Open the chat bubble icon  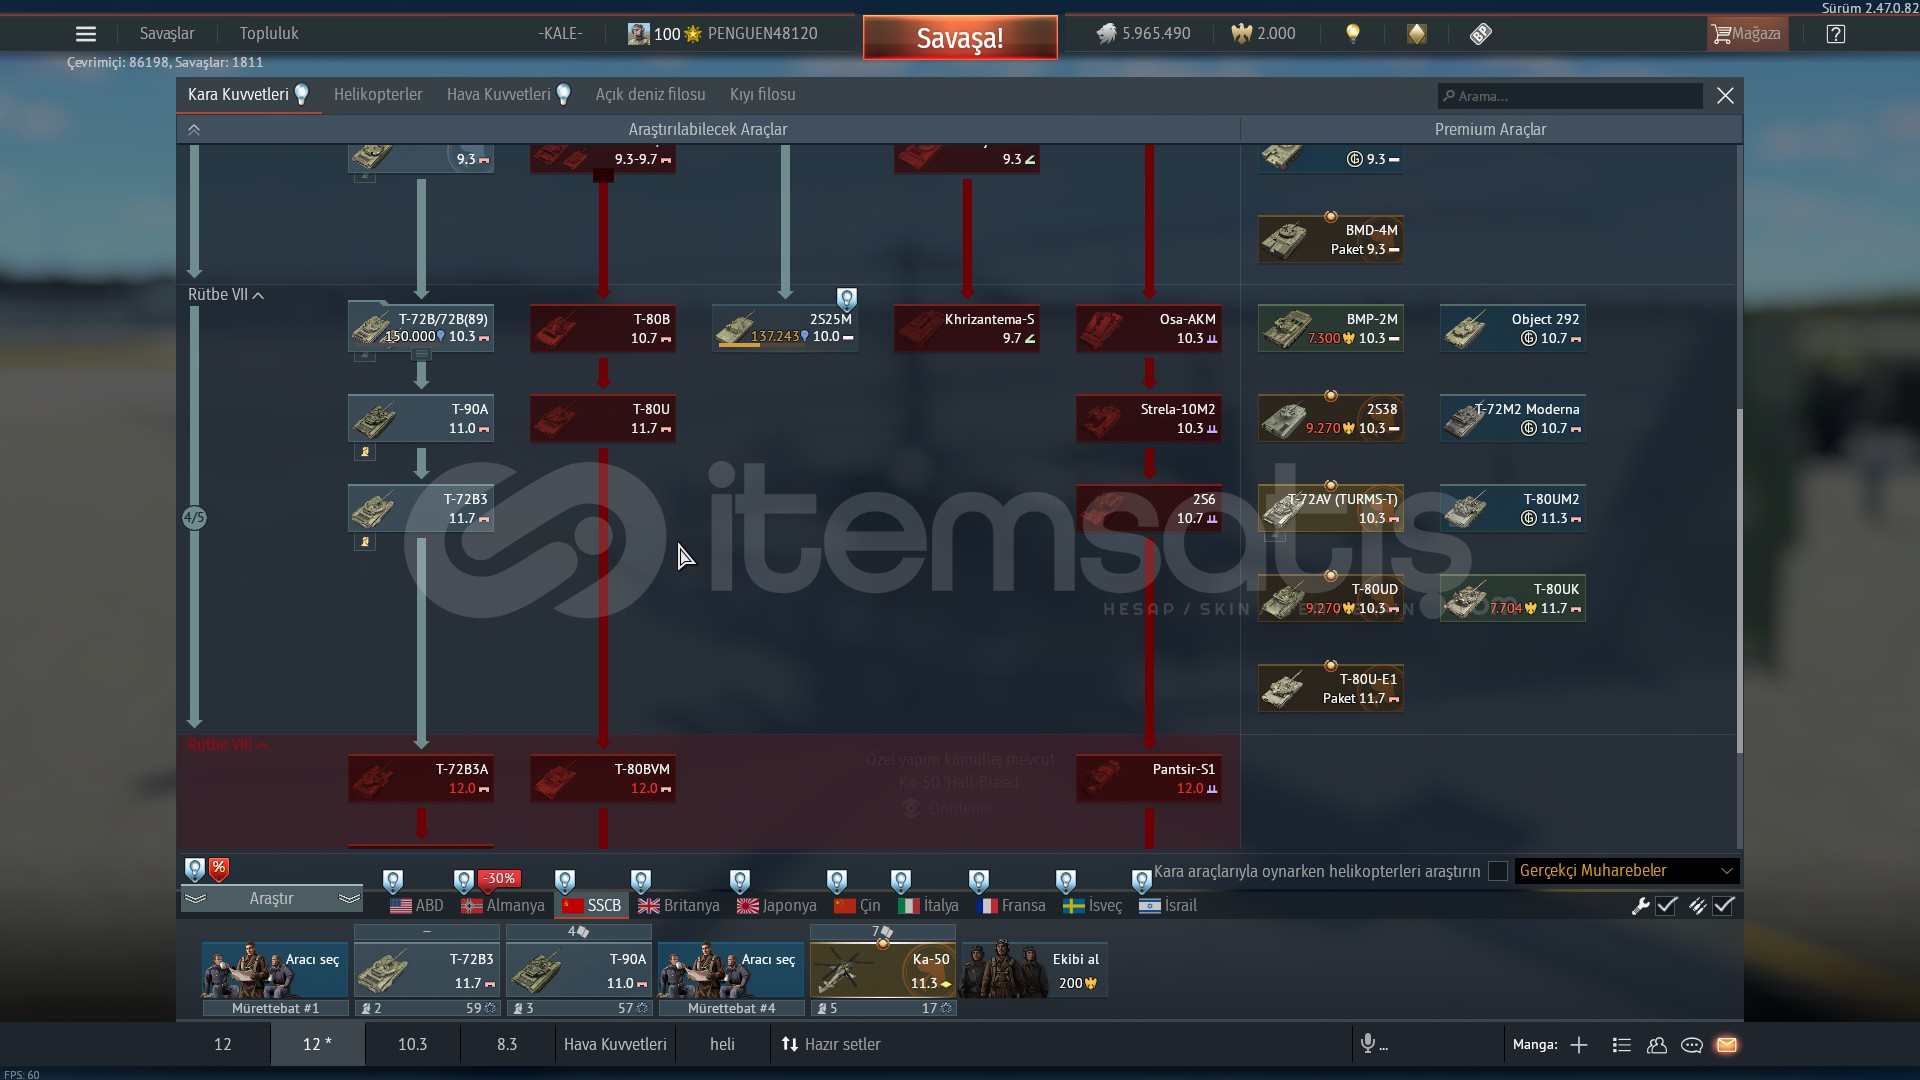(x=1692, y=1045)
